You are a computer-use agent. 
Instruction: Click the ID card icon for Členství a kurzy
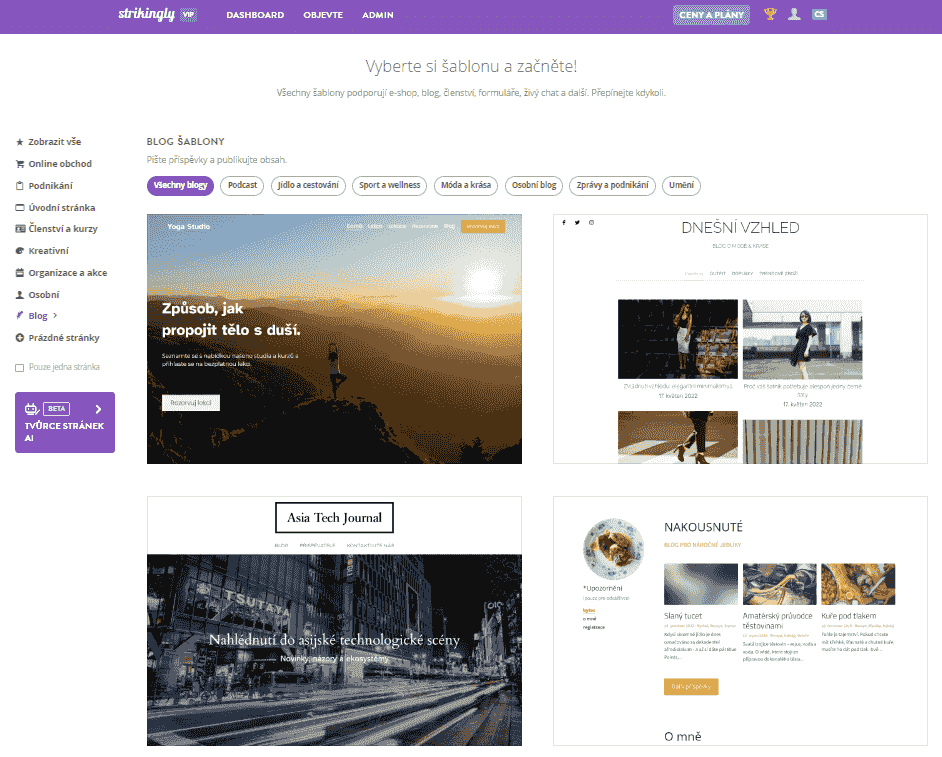pyautogui.click(x=20, y=228)
